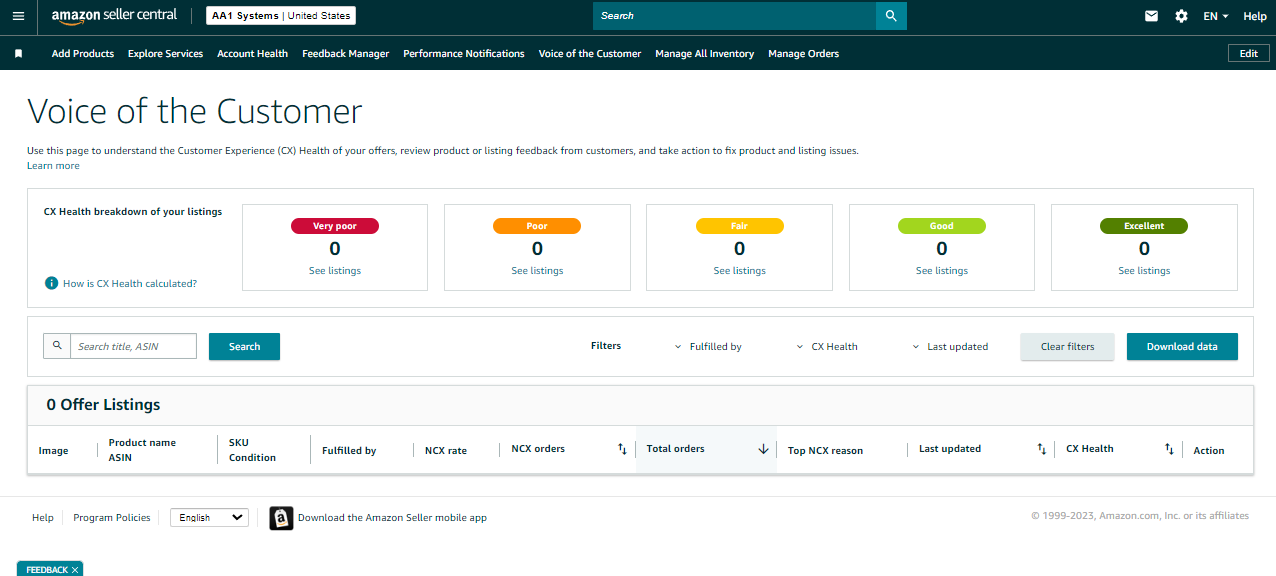
Task: Click Download the Amazon Seller mobile app
Action: 392,518
